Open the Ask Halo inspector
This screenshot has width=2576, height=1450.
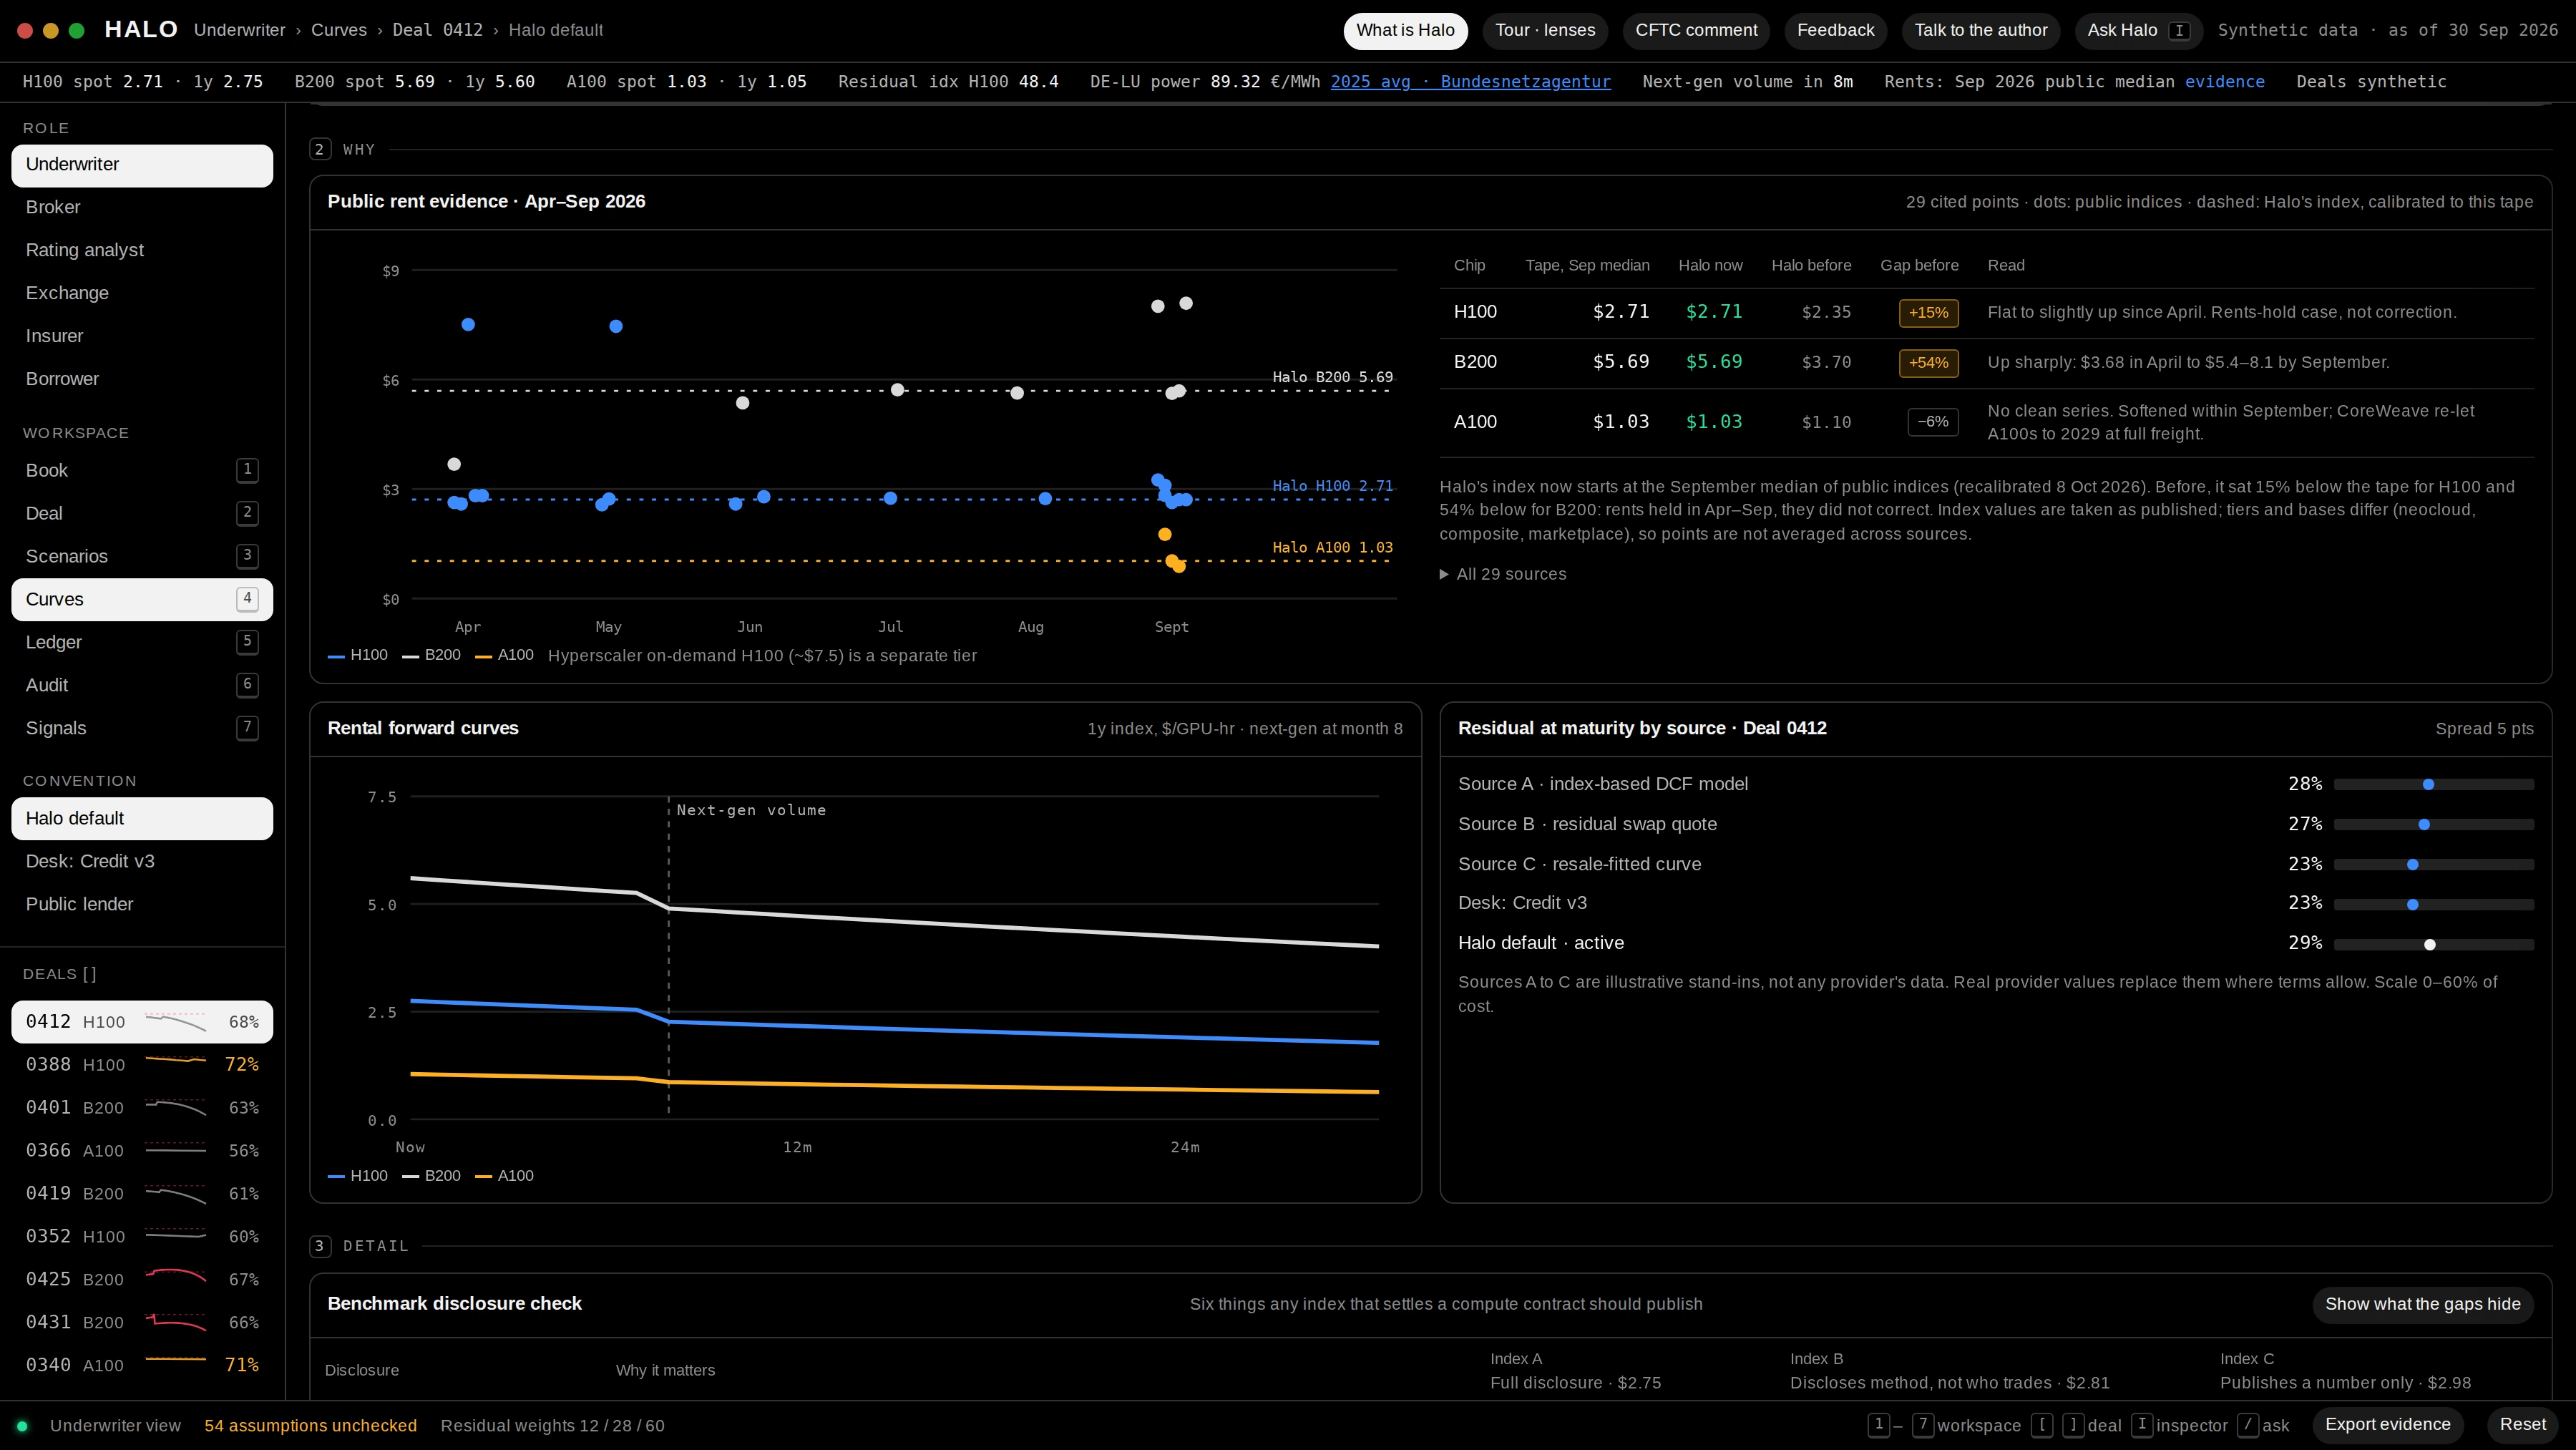(x=2138, y=31)
